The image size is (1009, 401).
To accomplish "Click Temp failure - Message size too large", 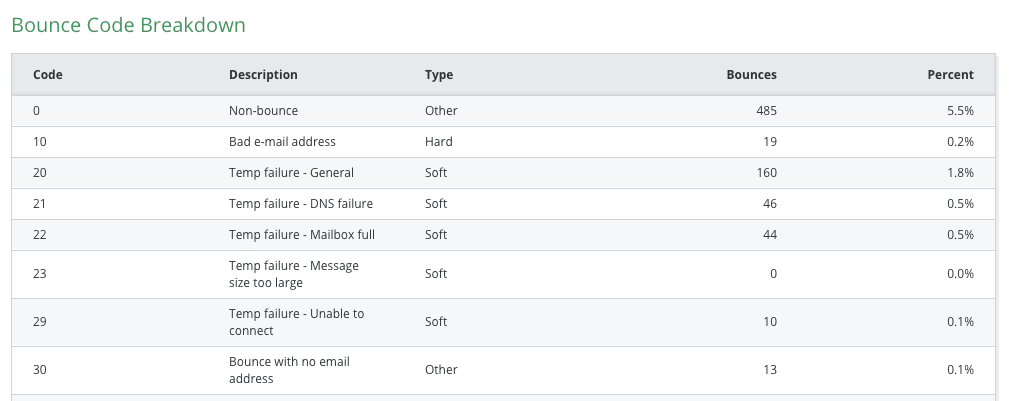I will [x=293, y=274].
